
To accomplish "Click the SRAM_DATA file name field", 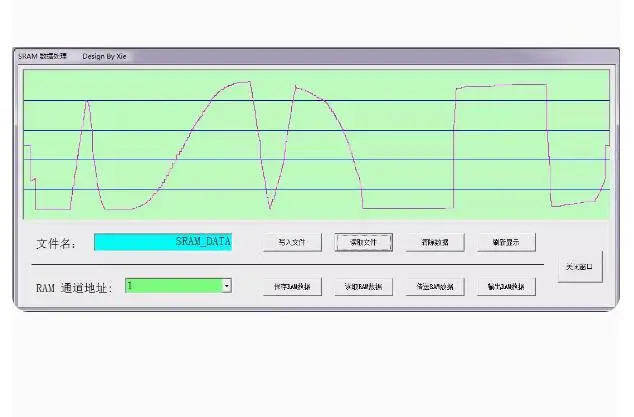I will [x=163, y=242].
